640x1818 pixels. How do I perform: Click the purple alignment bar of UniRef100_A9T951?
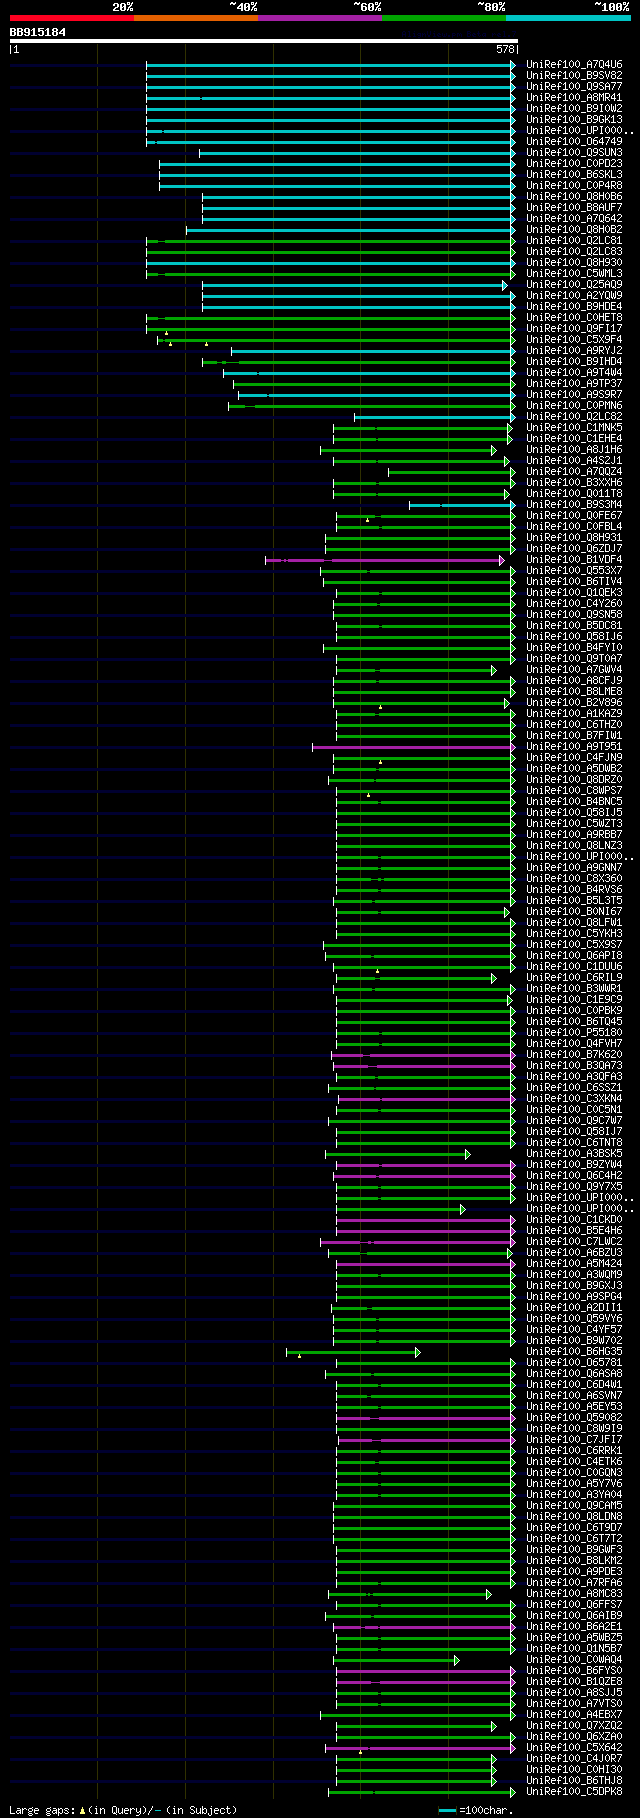[414, 747]
